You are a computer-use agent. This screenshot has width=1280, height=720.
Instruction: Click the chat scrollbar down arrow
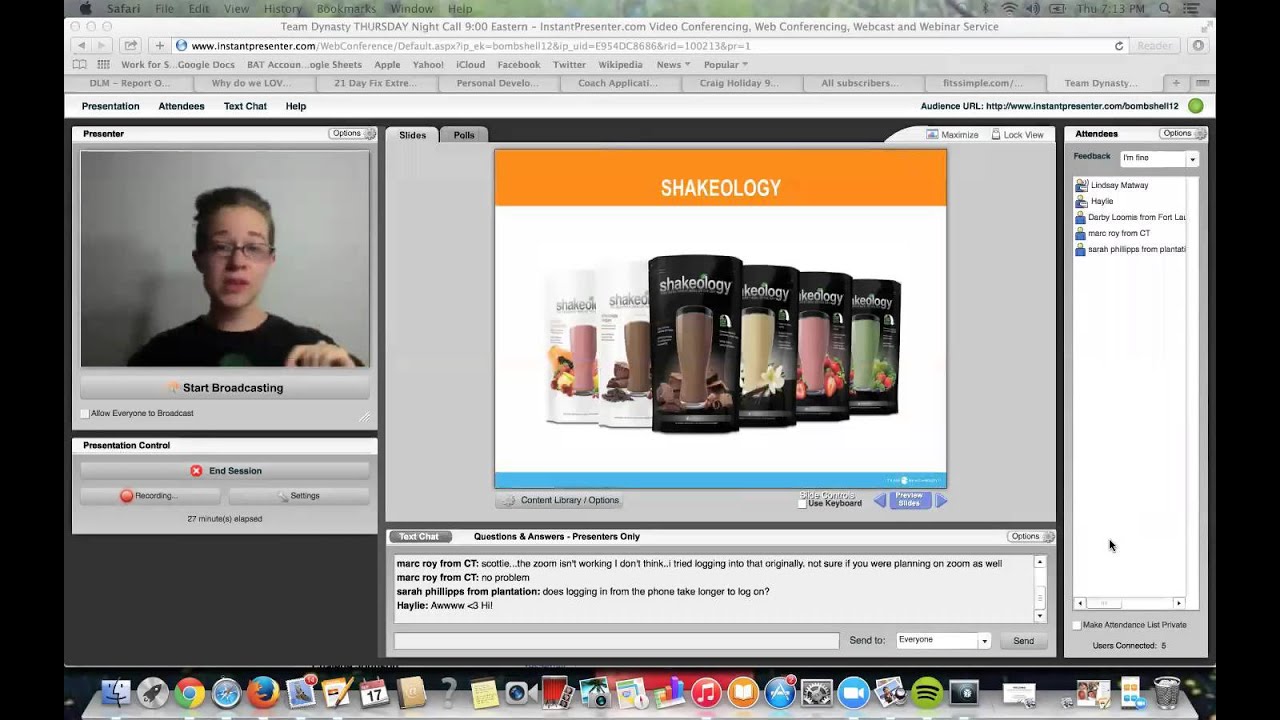click(1040, 616)
